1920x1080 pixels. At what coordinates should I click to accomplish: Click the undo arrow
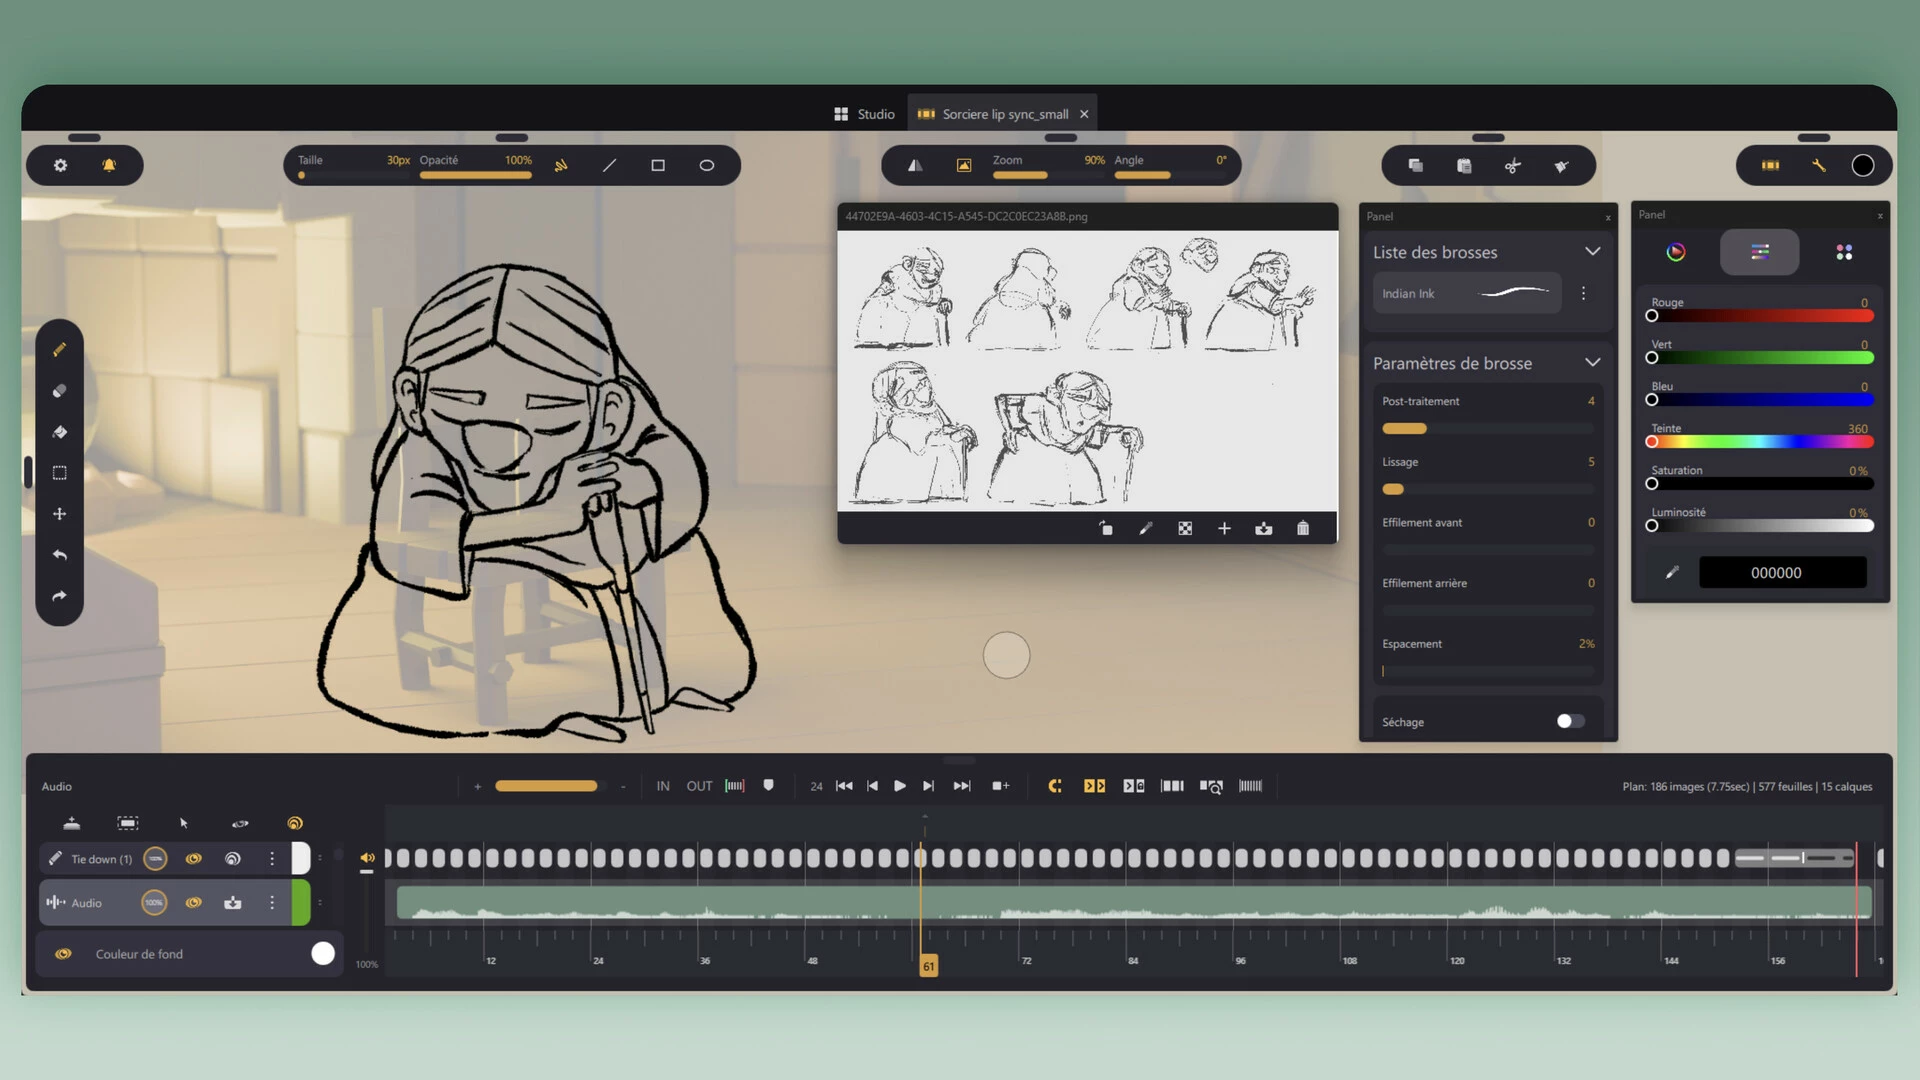tap(60, 555)
